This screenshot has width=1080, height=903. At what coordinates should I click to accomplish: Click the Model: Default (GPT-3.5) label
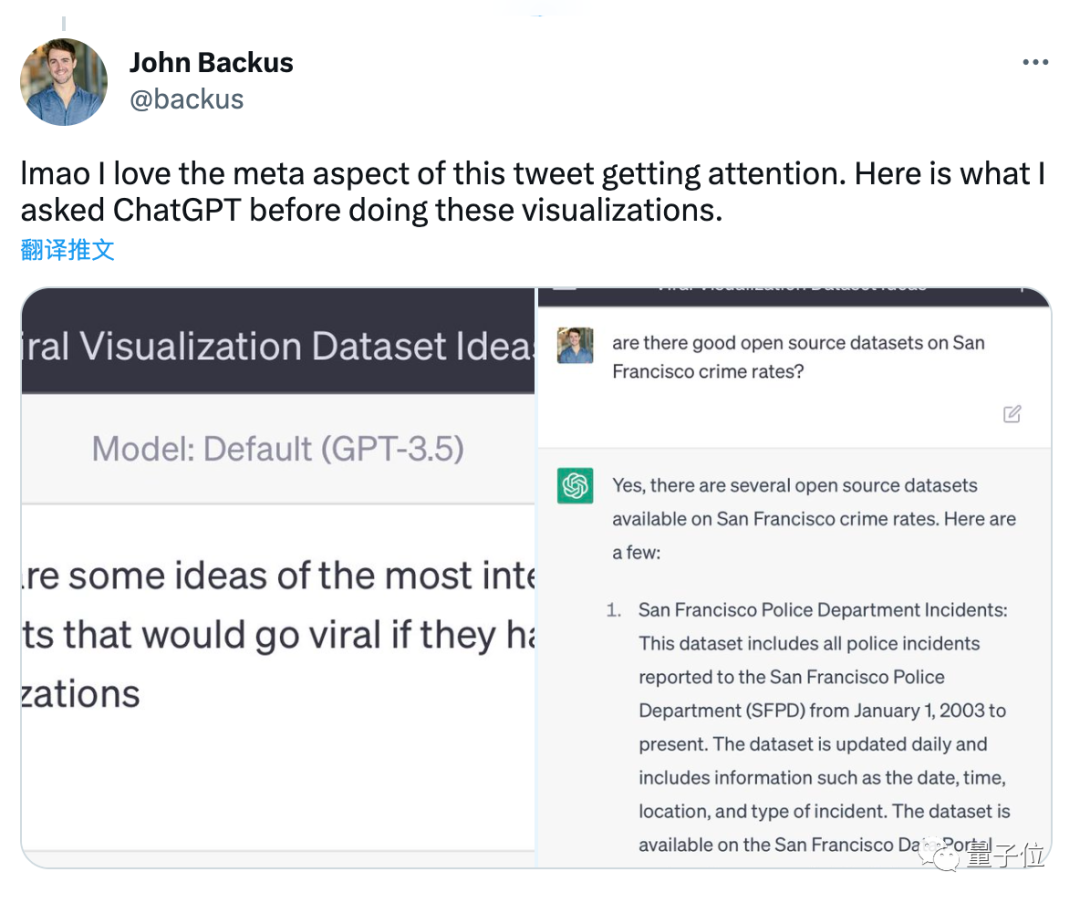click(x=278, y=449)
